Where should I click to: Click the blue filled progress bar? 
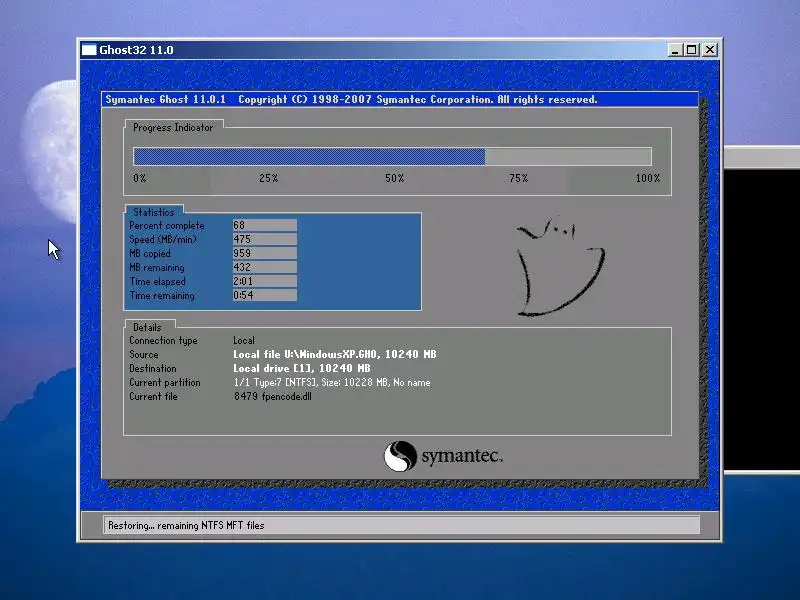tap(309, 156)
